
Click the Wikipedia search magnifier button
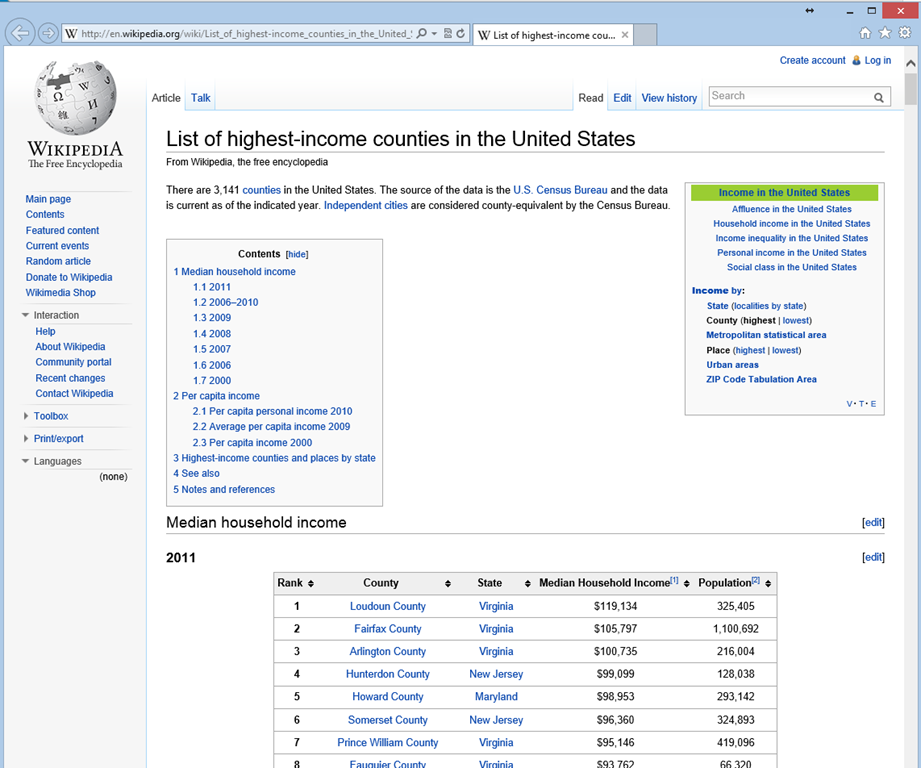tap(879, 97)
